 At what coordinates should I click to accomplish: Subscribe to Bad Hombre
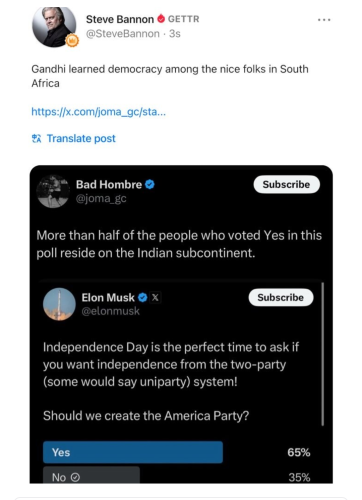tap(287, 184)
